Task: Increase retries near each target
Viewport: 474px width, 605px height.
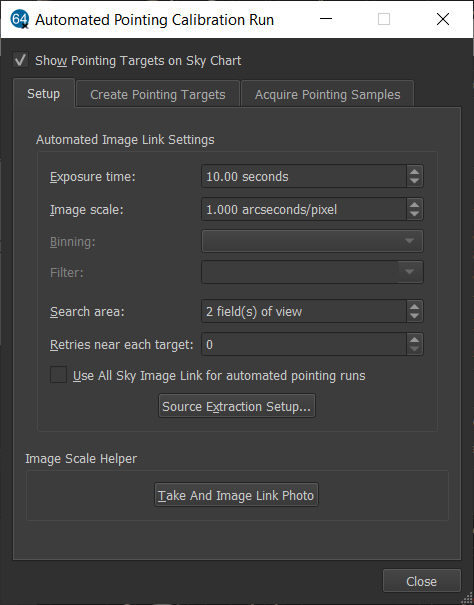Action: 415,340
